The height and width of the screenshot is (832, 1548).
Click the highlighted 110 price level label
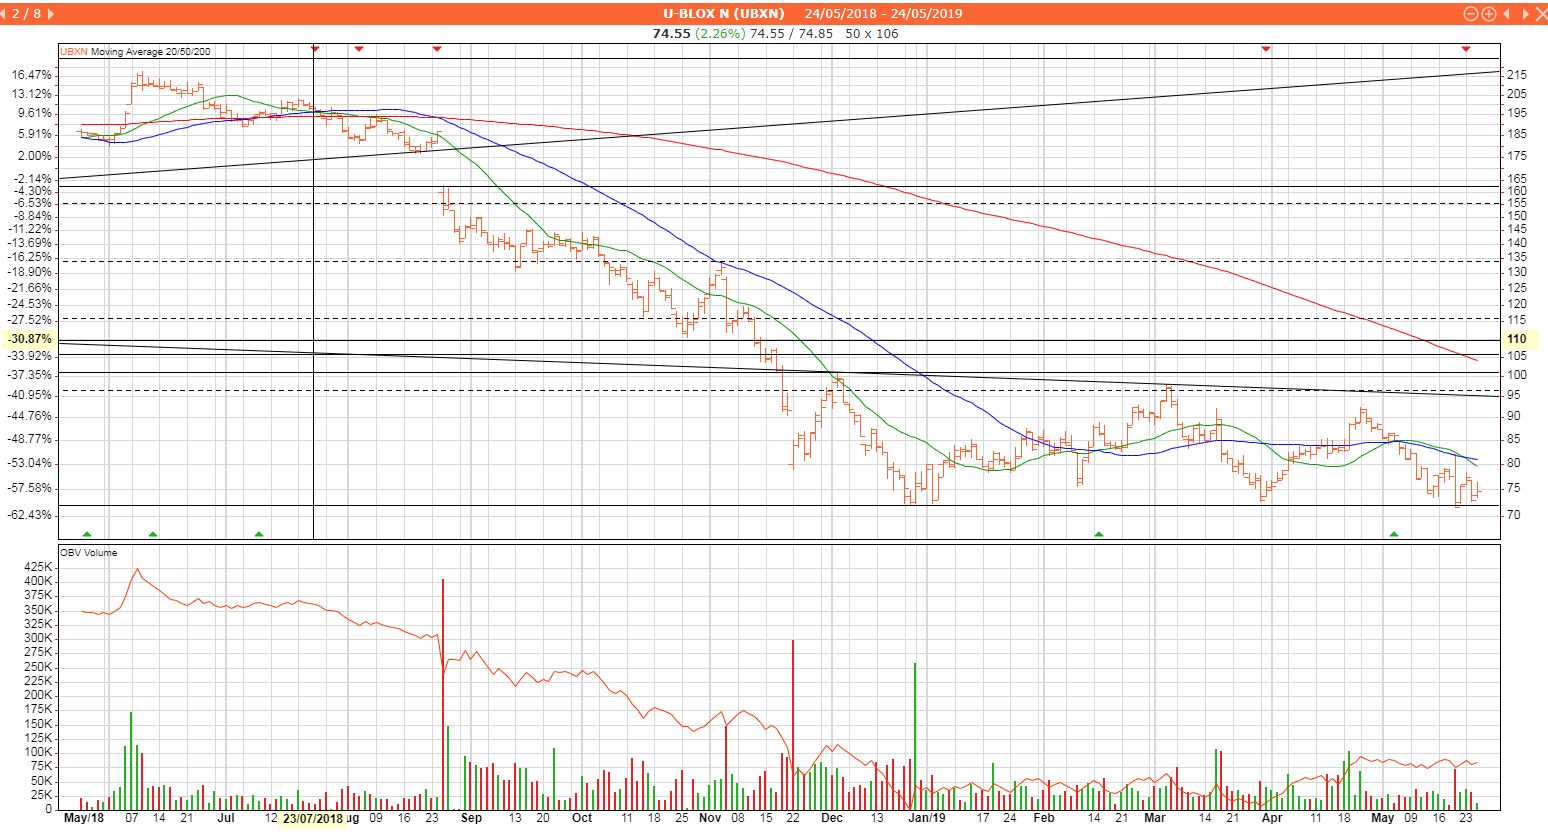coord(1519,340)
